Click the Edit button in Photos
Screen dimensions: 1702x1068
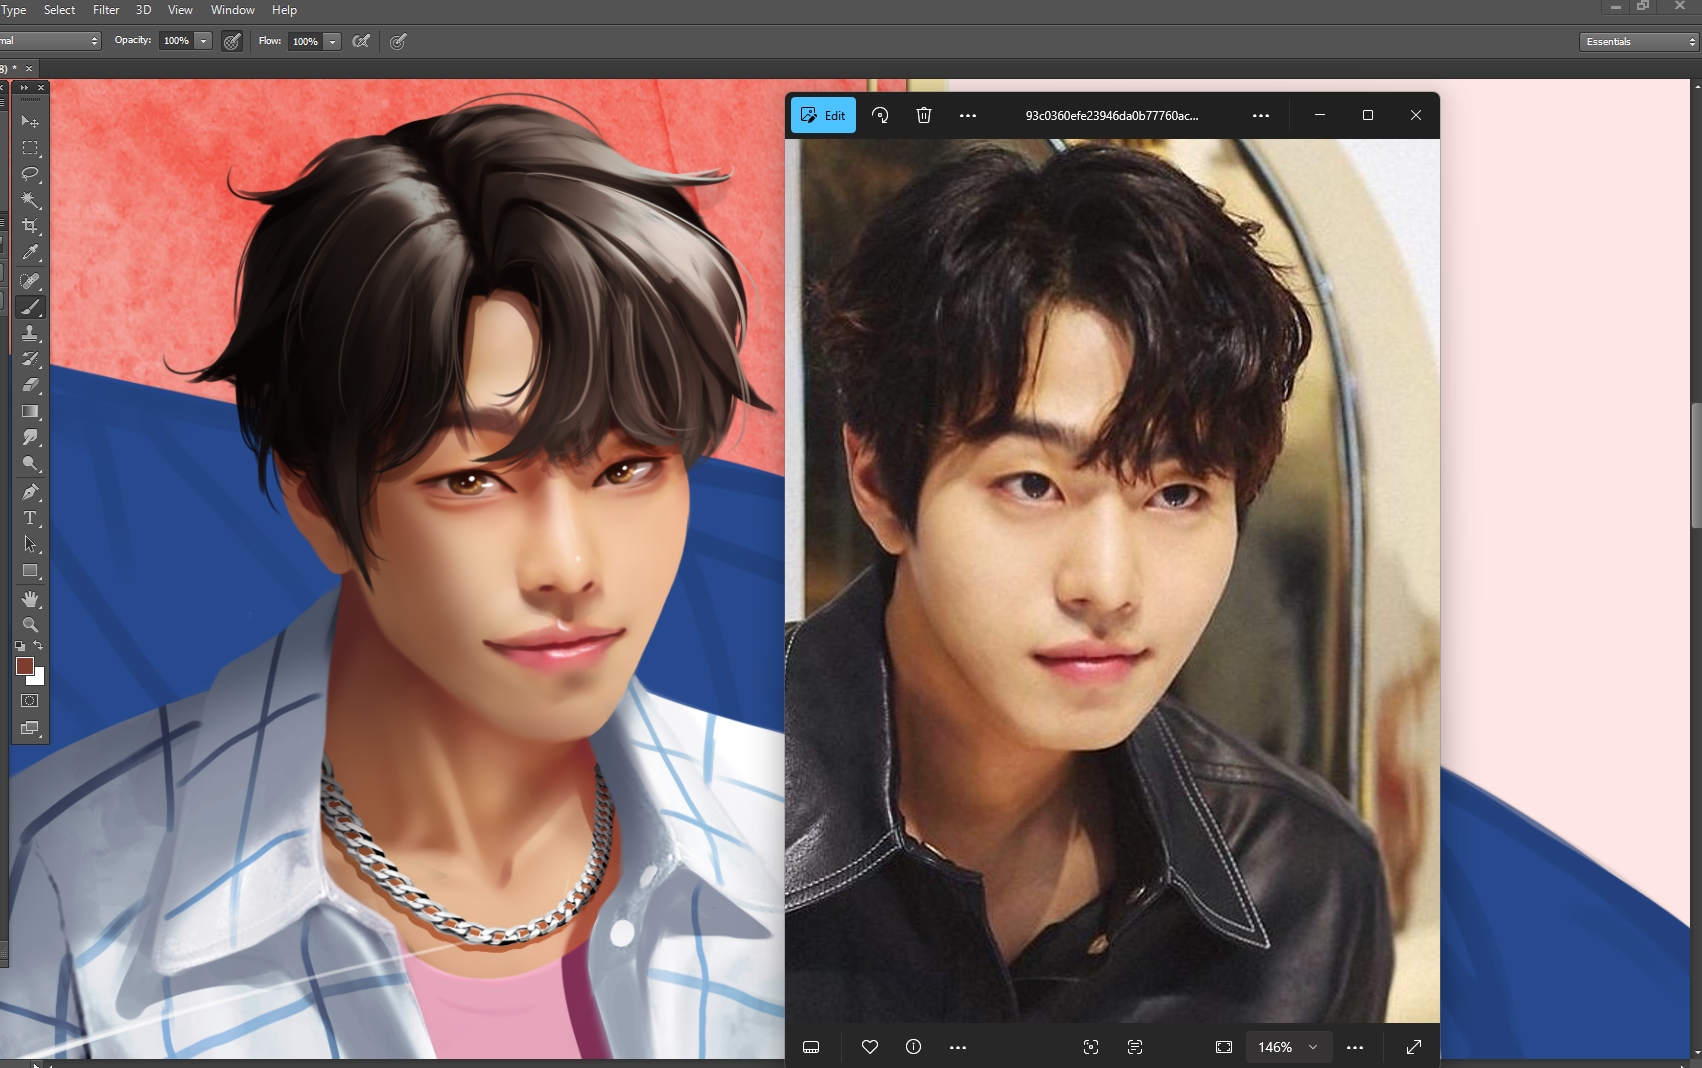click(x=823, y=115)
